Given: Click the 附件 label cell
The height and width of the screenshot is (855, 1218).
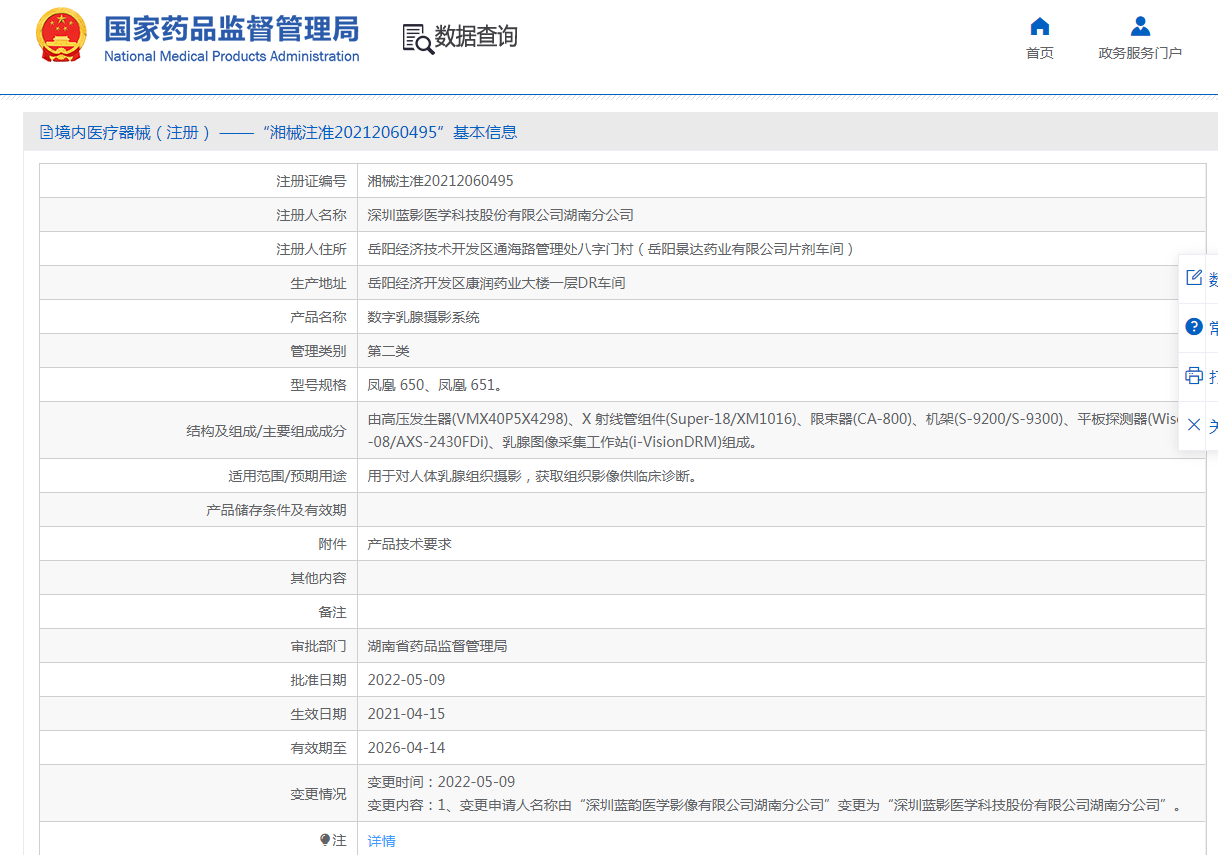Looking at the screenshot, I should click(x=198, y=544).
